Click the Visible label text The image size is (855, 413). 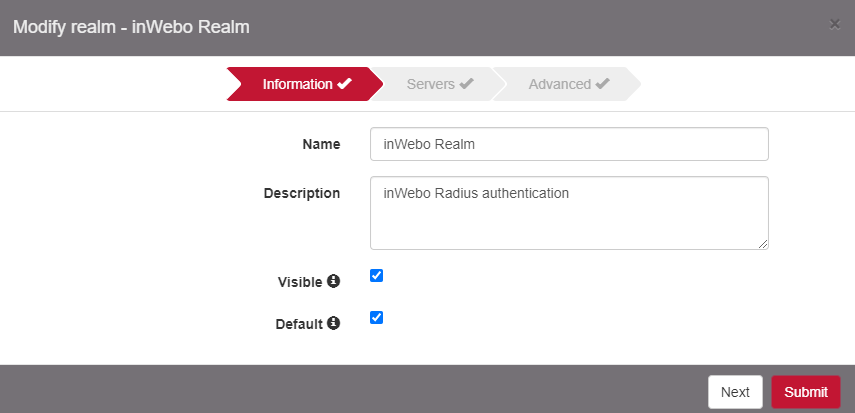pyautogui.click(x=299, y=282)
